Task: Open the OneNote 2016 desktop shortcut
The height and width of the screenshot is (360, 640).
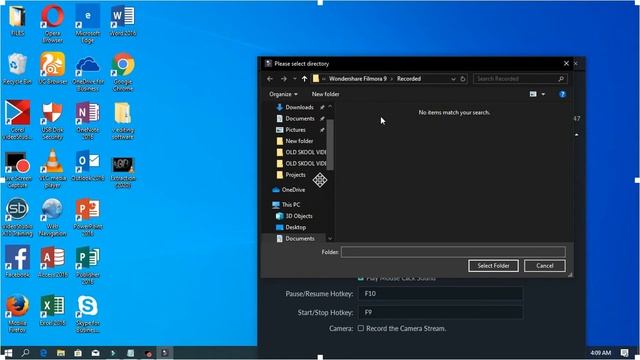Action: click(87, 120)
